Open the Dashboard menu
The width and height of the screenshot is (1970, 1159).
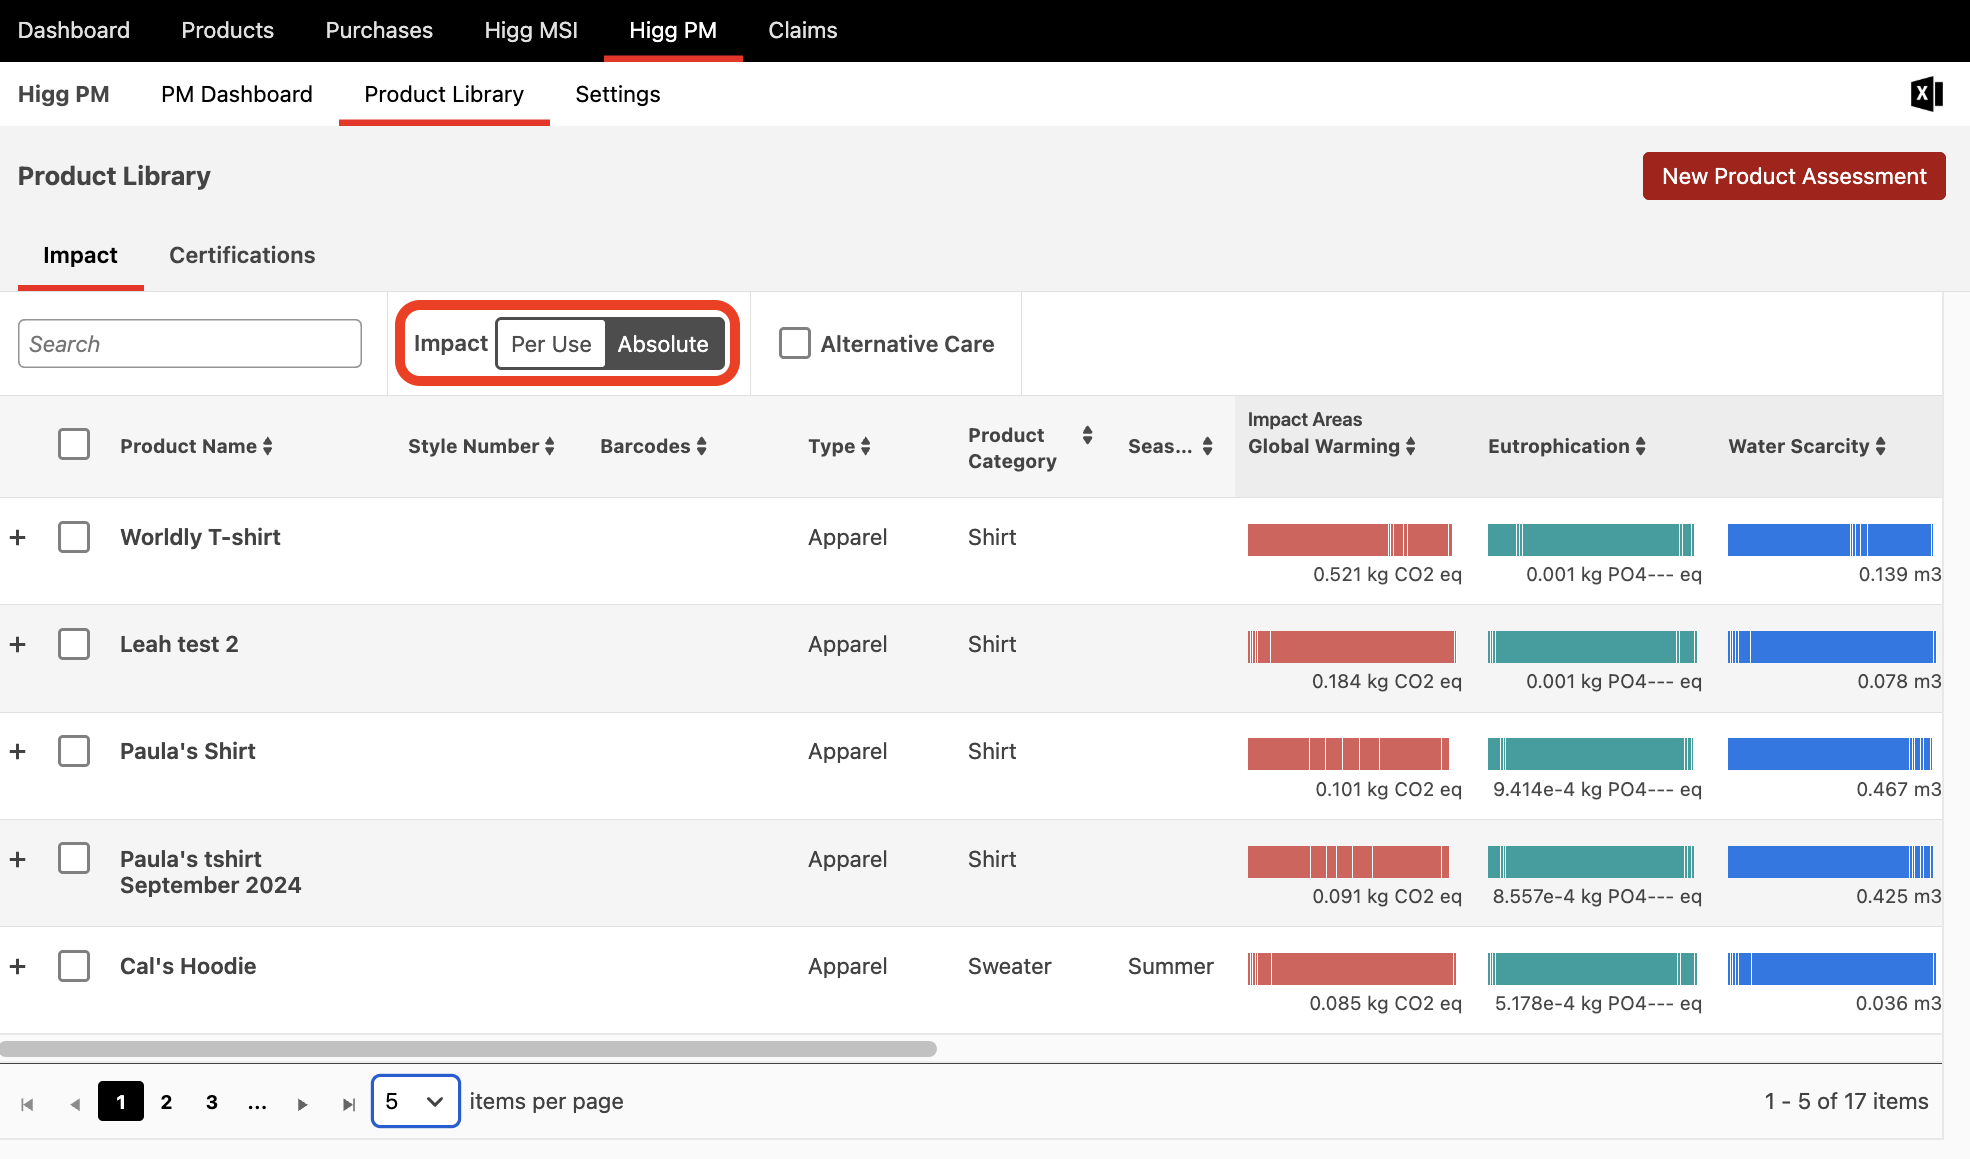(74, 30)
